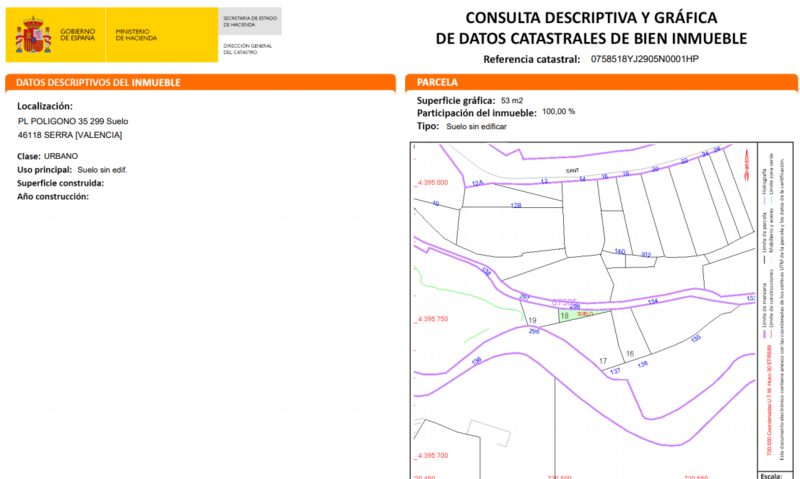Click blue parcel number 12A on map

[478, 183]
